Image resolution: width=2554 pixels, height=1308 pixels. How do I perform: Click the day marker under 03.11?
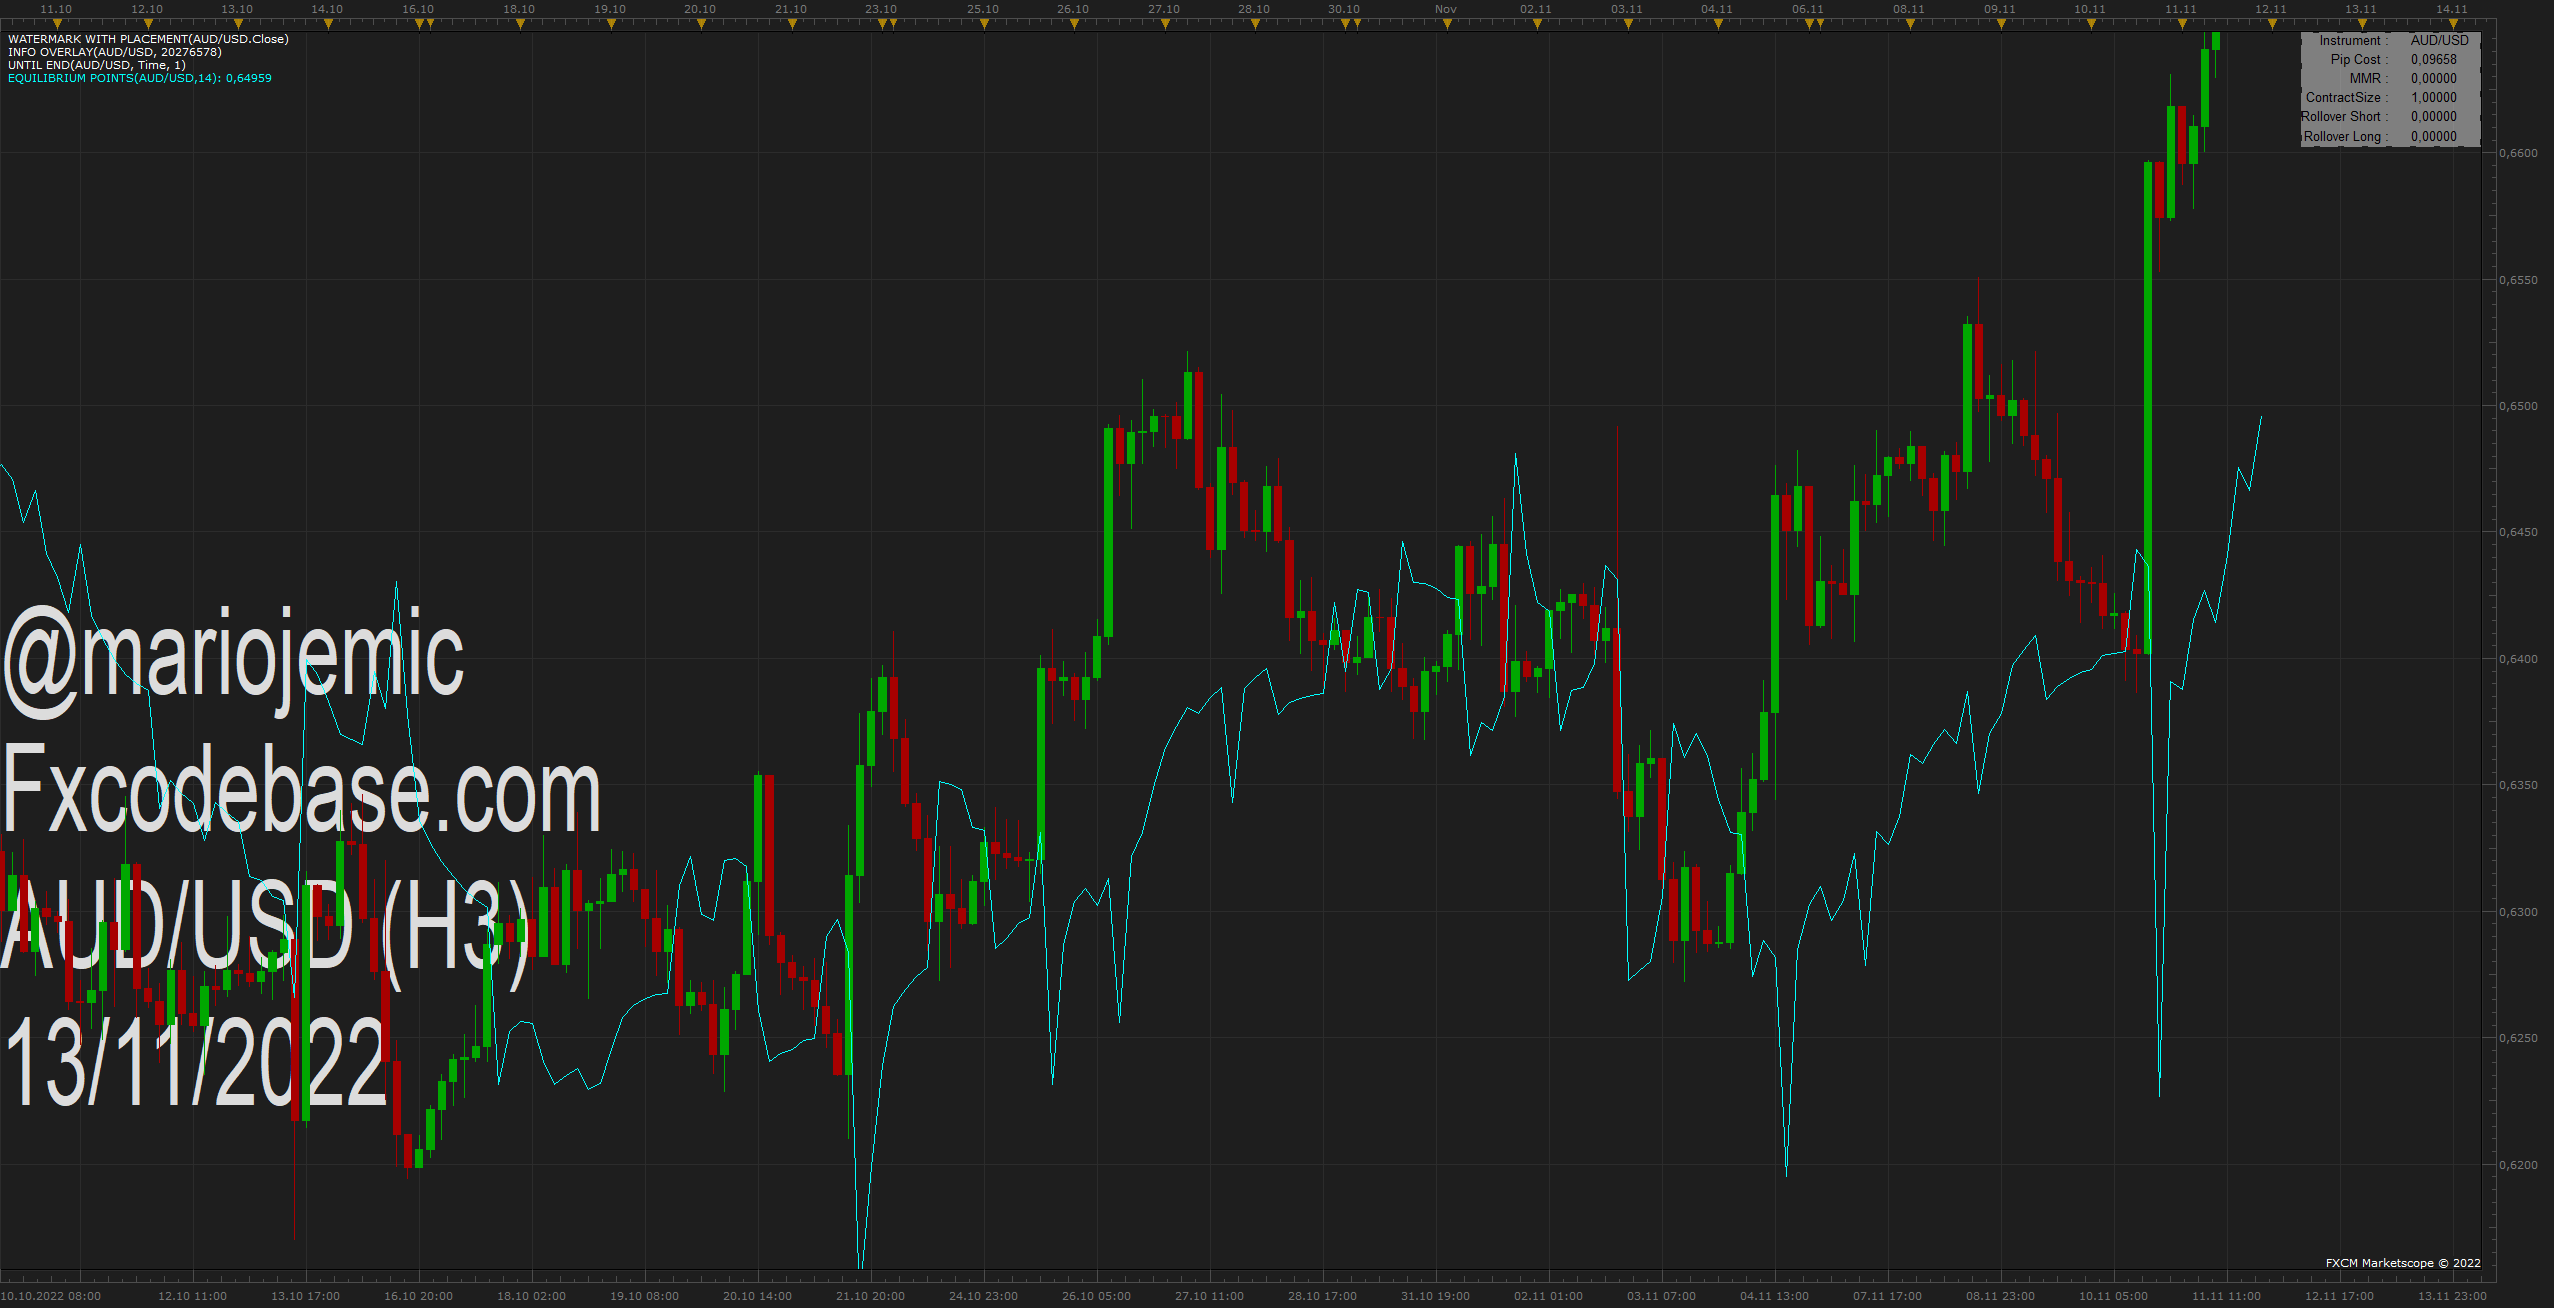pyautogui.click(x=1628, y=24)
